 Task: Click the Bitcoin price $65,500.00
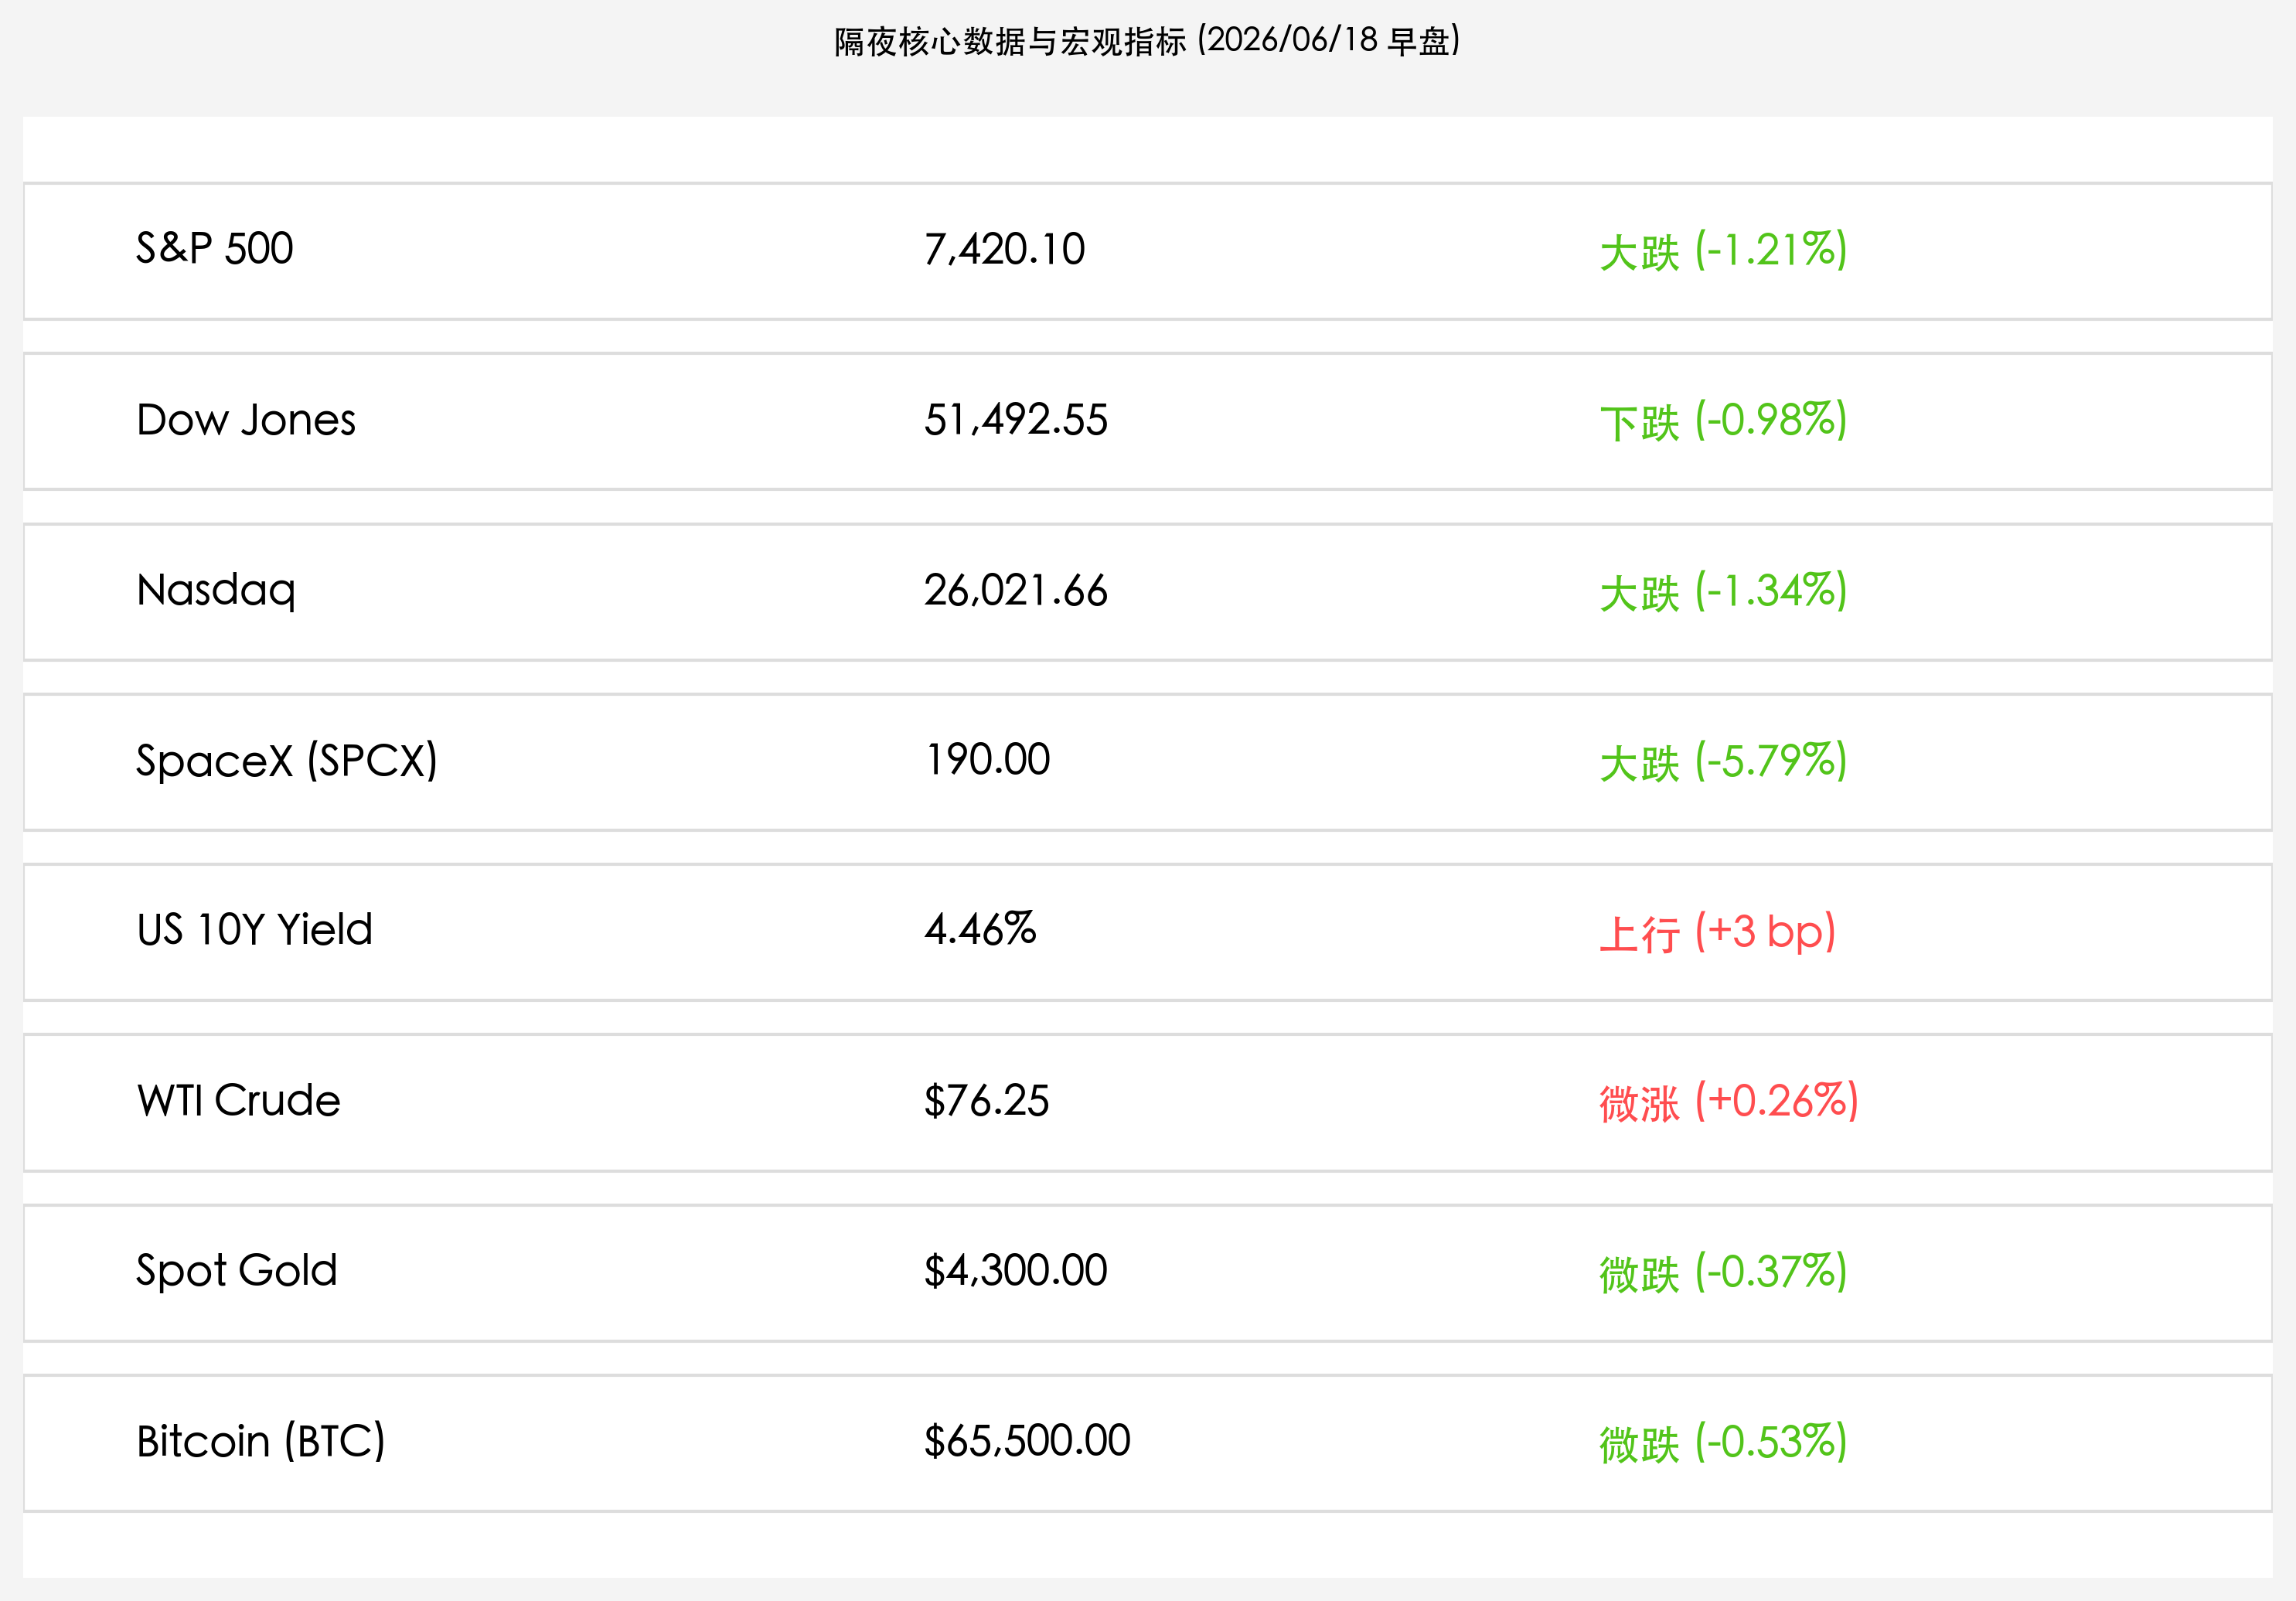click(1027, 1441)
